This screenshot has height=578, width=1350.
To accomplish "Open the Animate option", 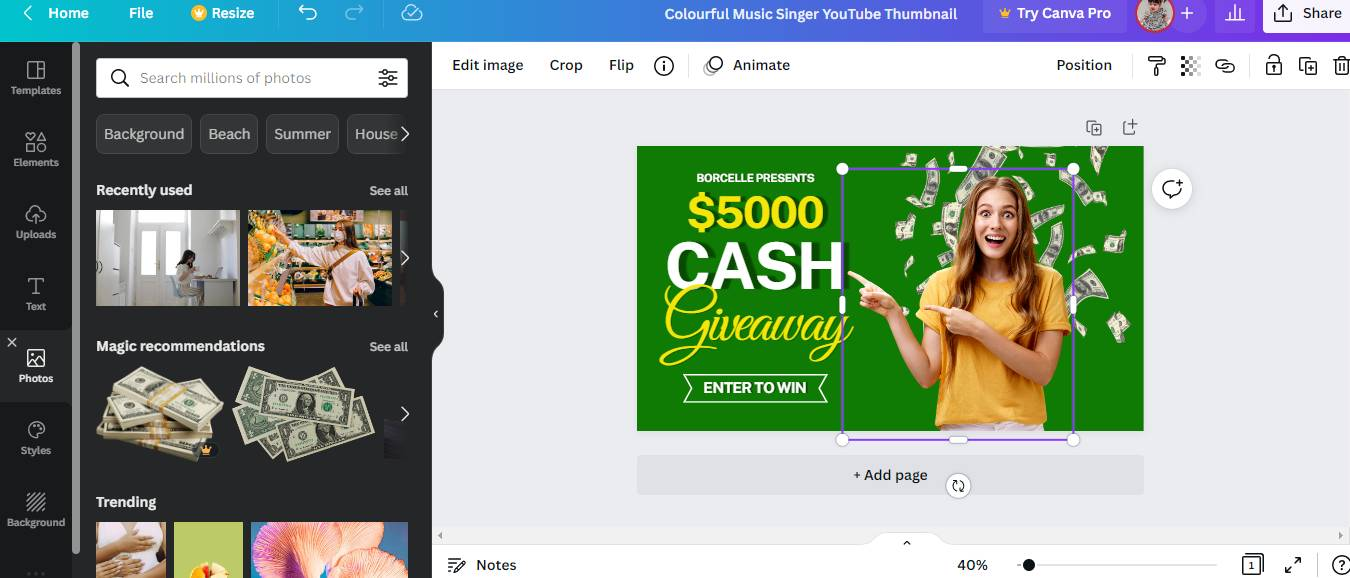I will (x=747, y=65).
